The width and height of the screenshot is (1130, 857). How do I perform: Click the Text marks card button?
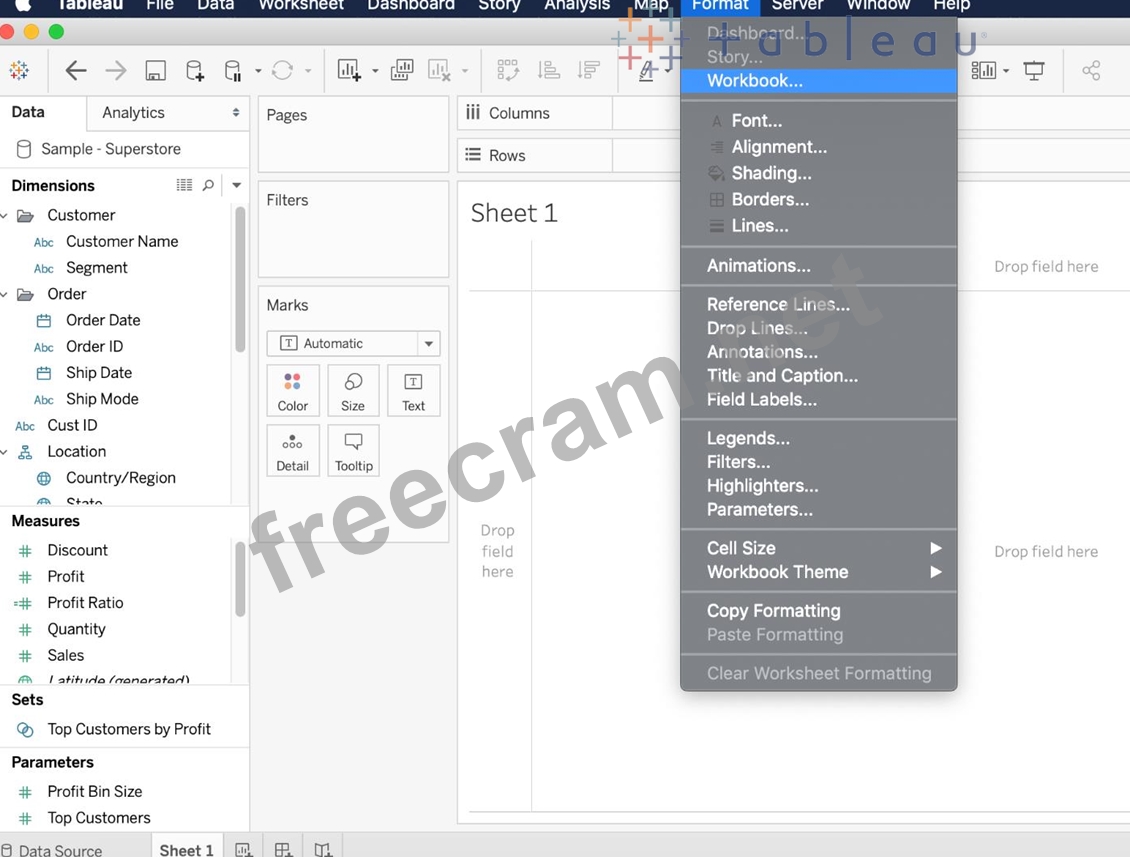click(x=414, y=391)
